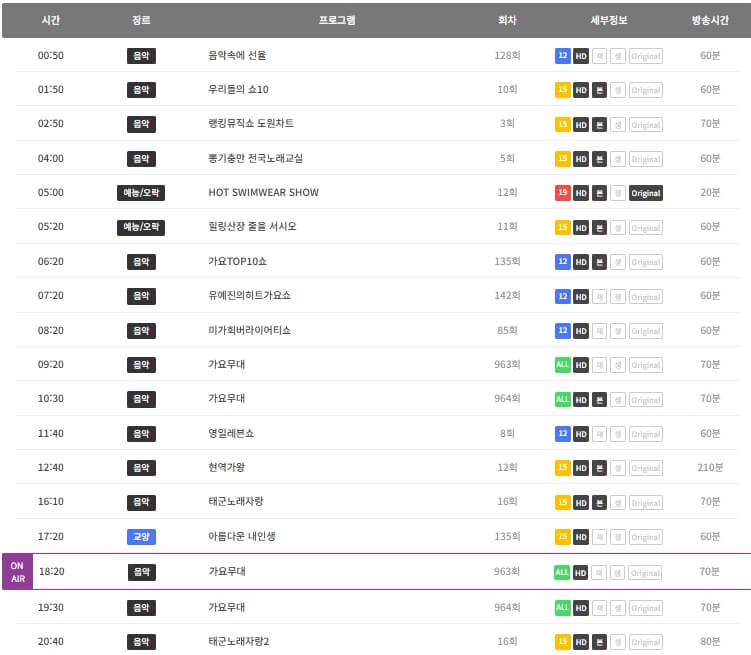The image size is (751, 655).
Task: Click the purple ON AIR indicator
Action: [x=18, y=572]
